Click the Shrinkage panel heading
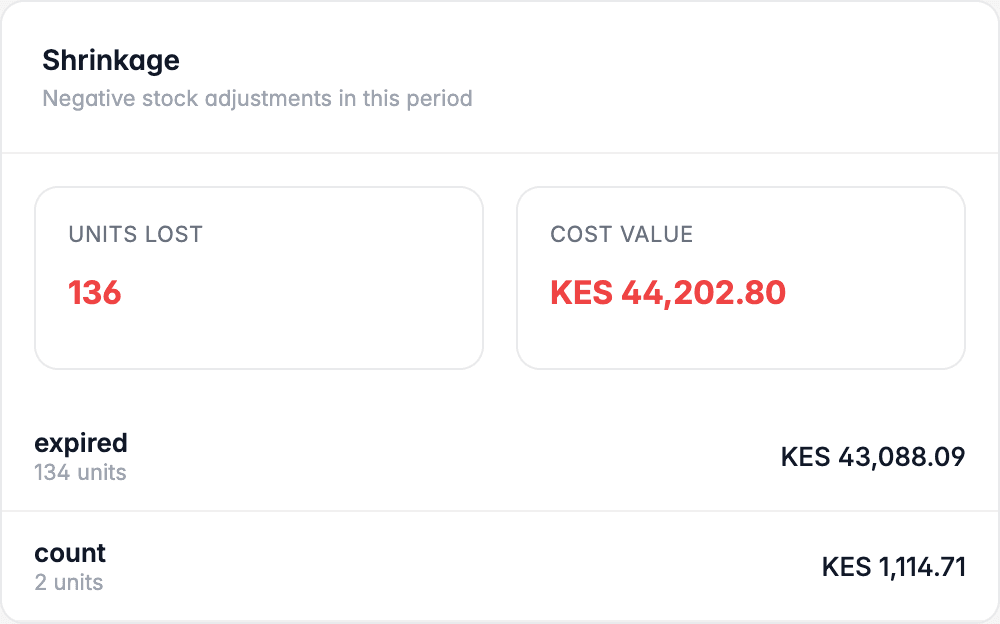The image size is (1000, 624). pos(111,61)
